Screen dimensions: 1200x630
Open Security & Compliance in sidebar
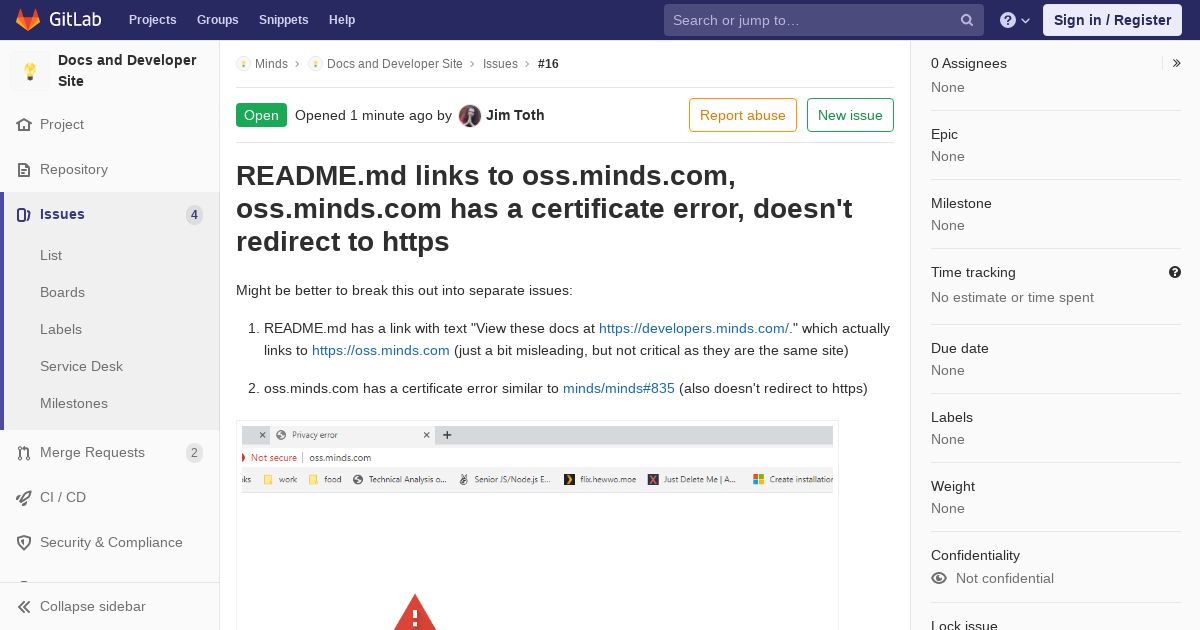(x=110, y=543)
